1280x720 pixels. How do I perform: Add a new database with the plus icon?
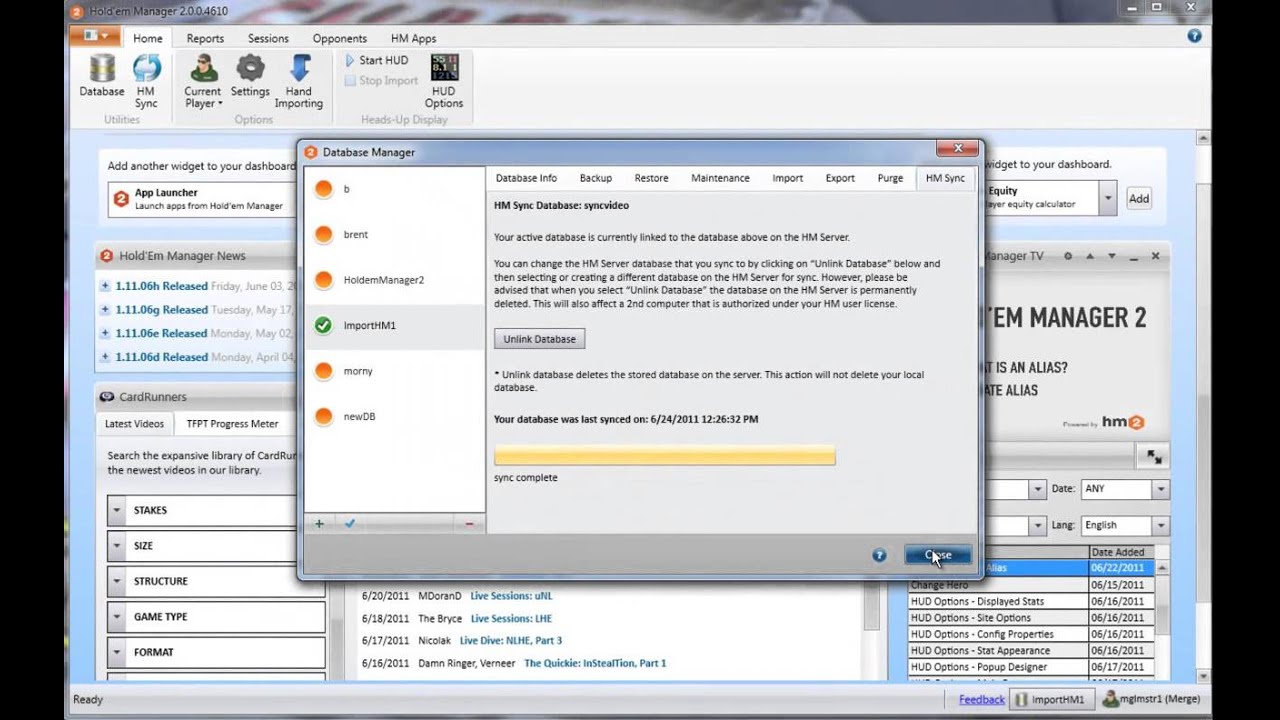(x=319, y=523)
